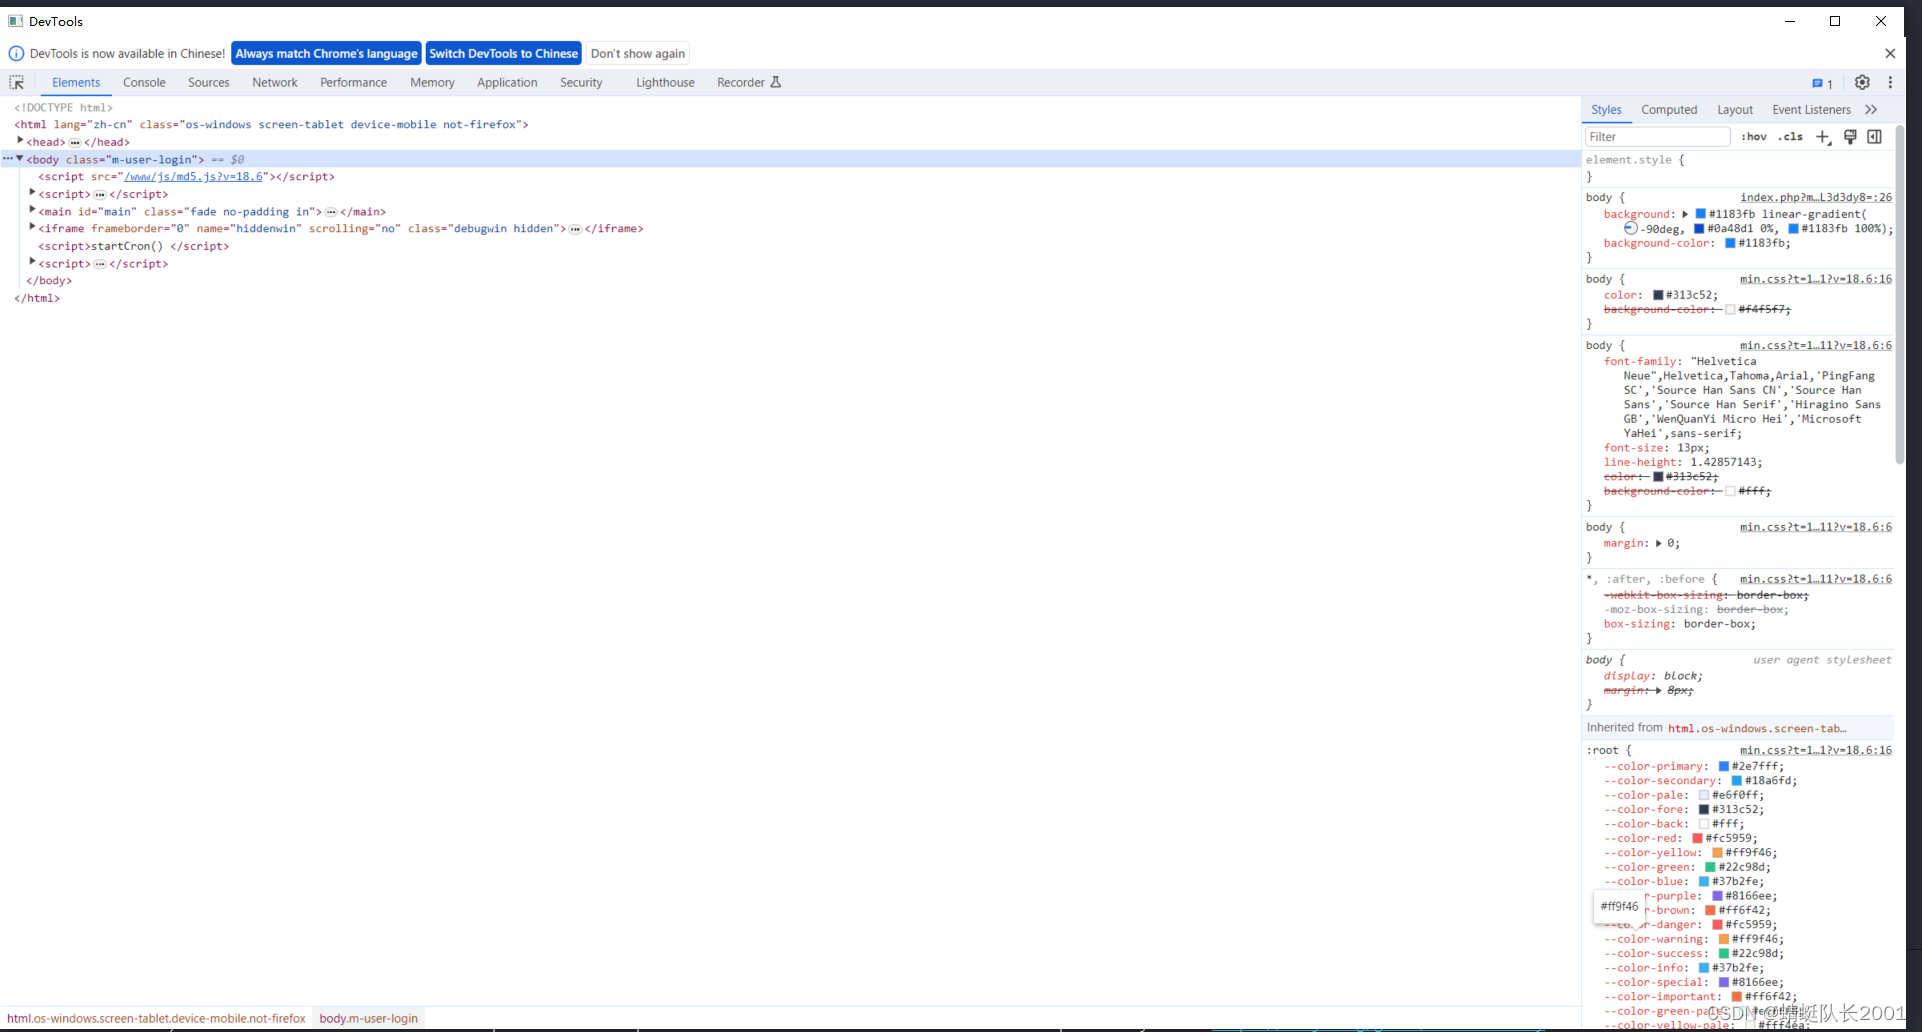The image size is (1922, 1032).
Task: Open the --color-primary #2e7fff swatch
Action: tap(1724, 766)
